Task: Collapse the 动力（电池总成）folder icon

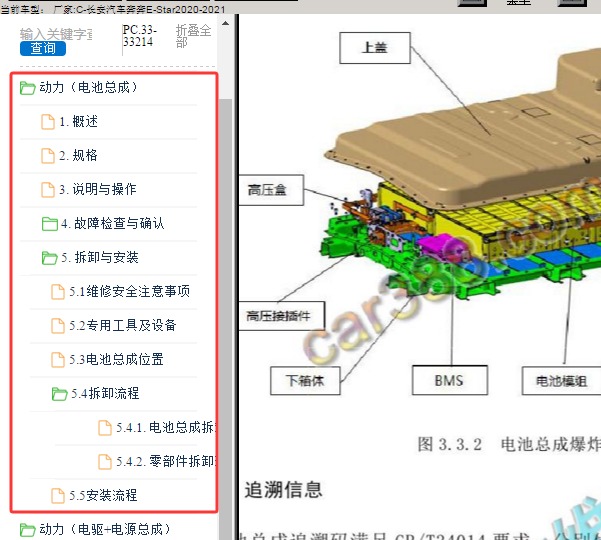Action: (28, 88)
